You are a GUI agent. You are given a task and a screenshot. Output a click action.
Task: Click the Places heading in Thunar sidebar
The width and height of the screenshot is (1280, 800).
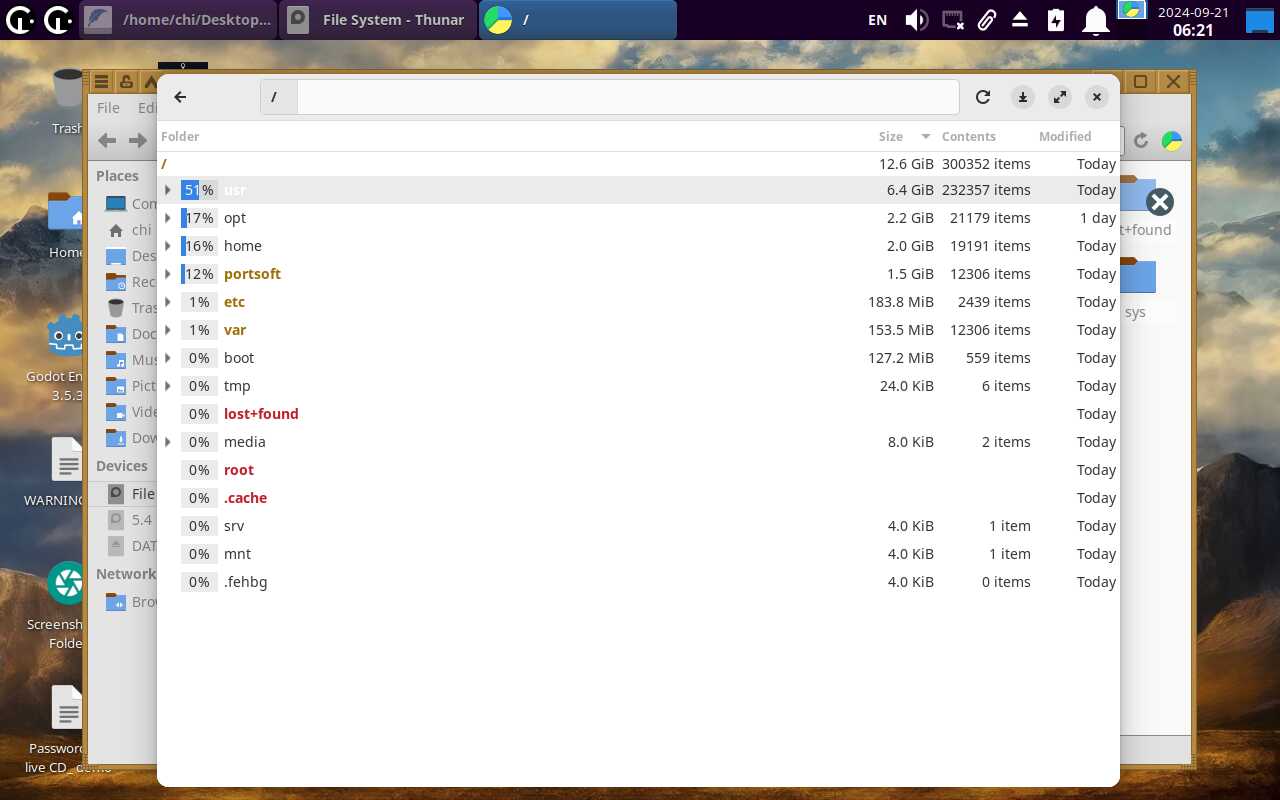coord(117,176)
